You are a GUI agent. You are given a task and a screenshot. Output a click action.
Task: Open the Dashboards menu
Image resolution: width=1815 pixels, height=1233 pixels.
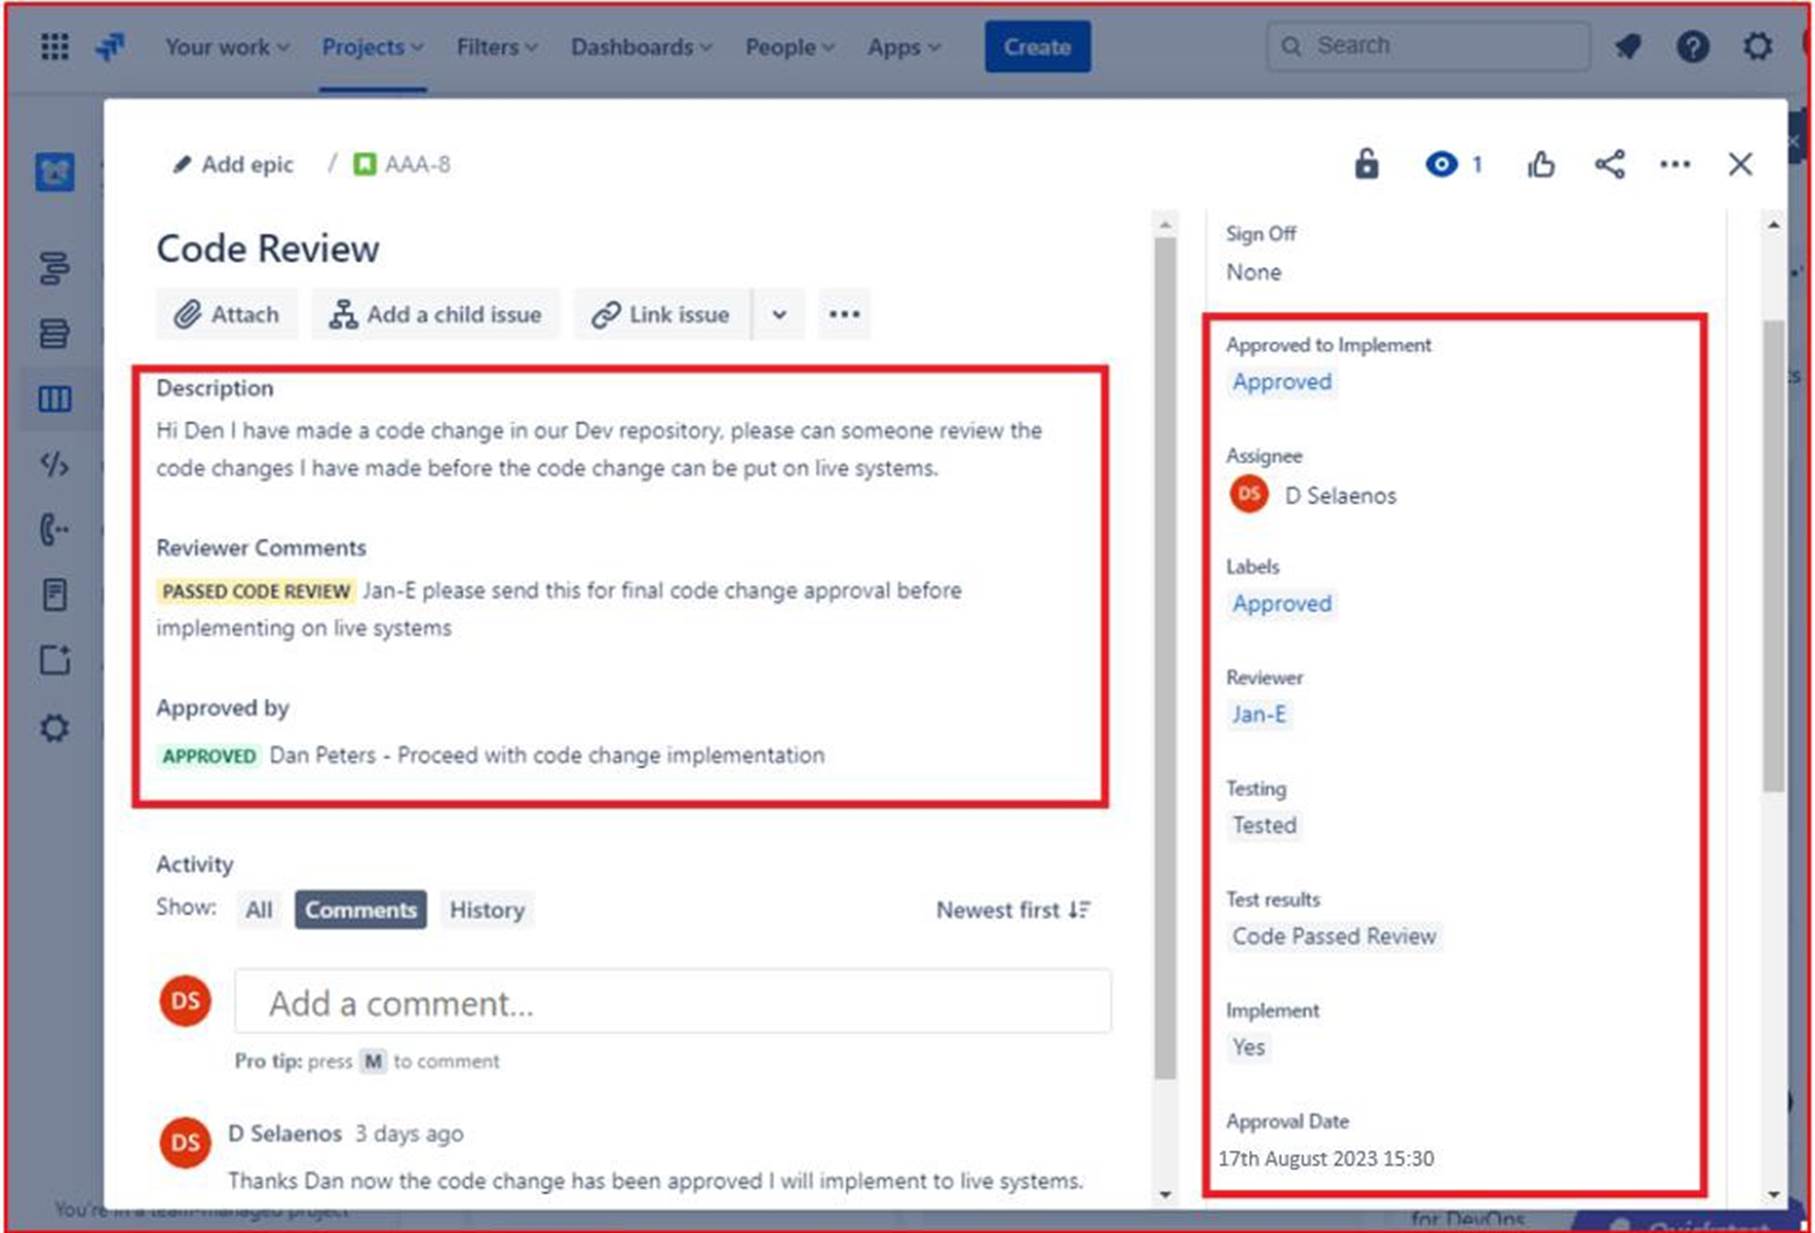click(640, 46)
